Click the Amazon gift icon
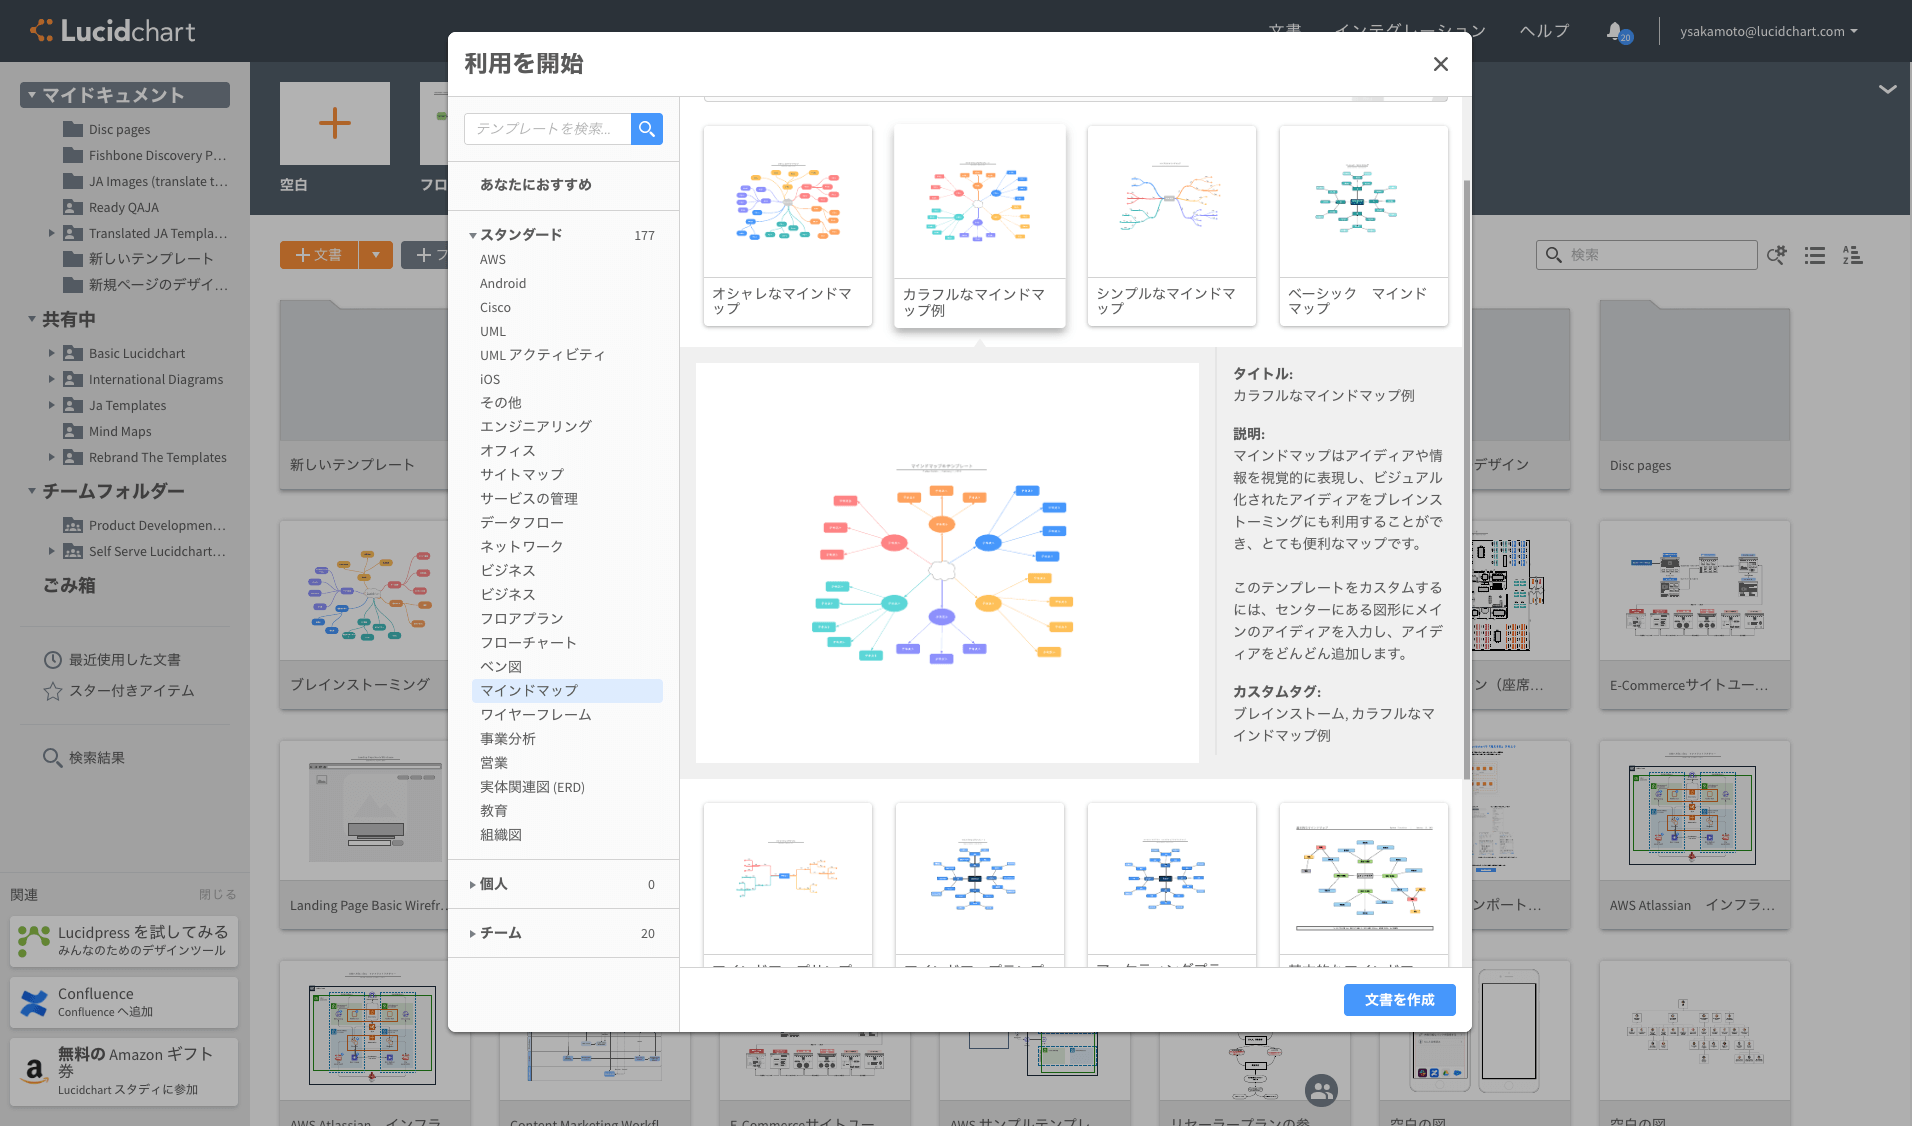Viewport: 1912px width, 1126px height. click(x=35, y=1071)
